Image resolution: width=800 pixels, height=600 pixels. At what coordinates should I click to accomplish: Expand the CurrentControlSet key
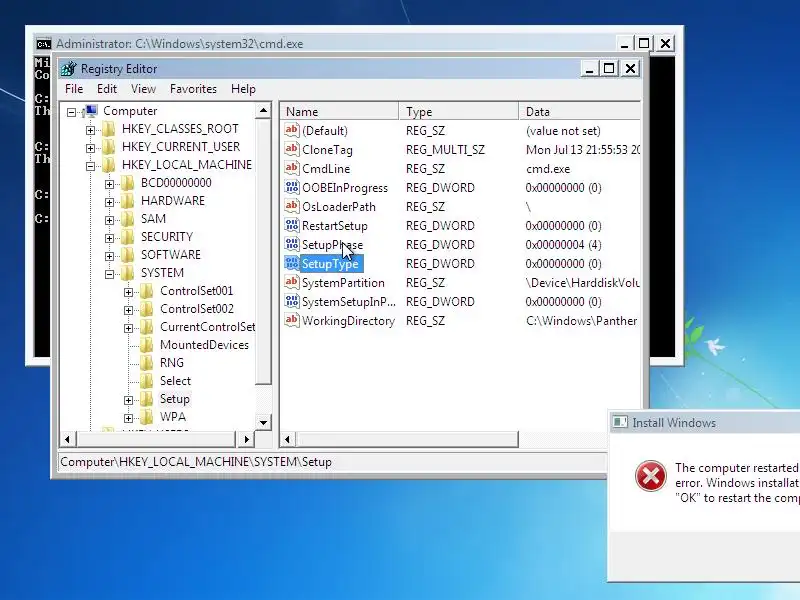click(x=129, y=328)
